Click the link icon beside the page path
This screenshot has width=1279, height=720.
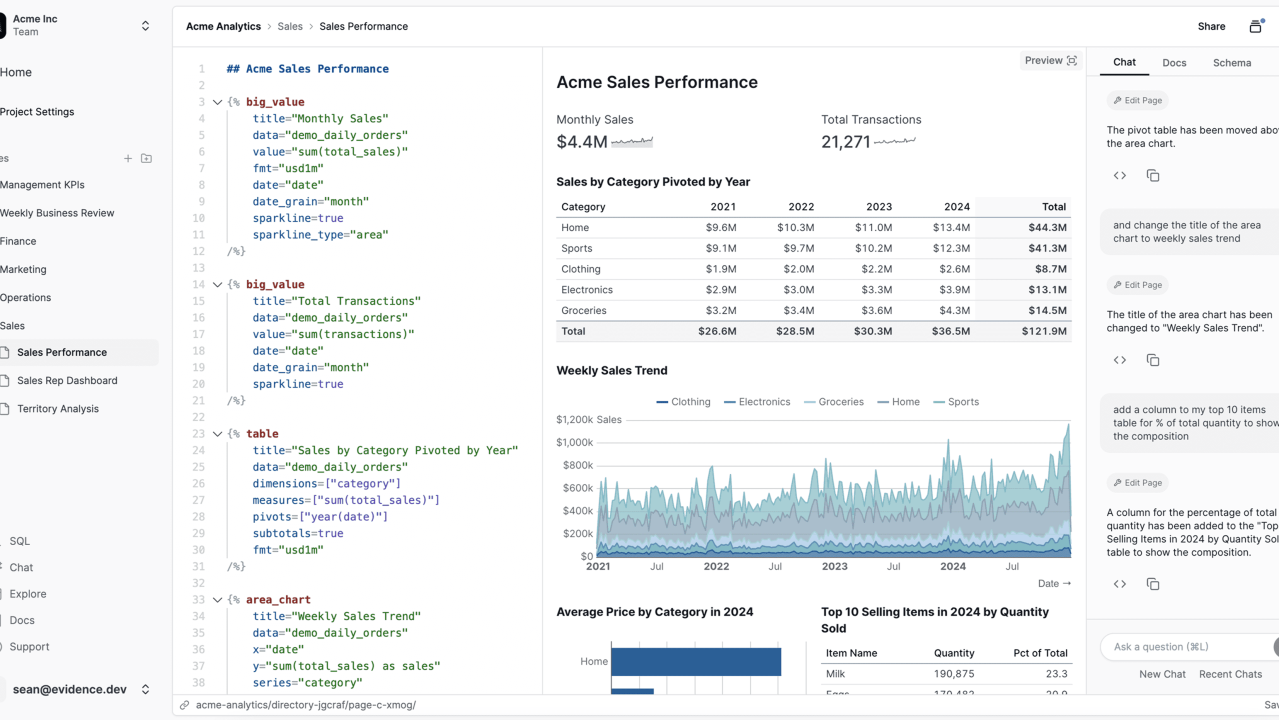pyautogui.click(x=184, y=705)
